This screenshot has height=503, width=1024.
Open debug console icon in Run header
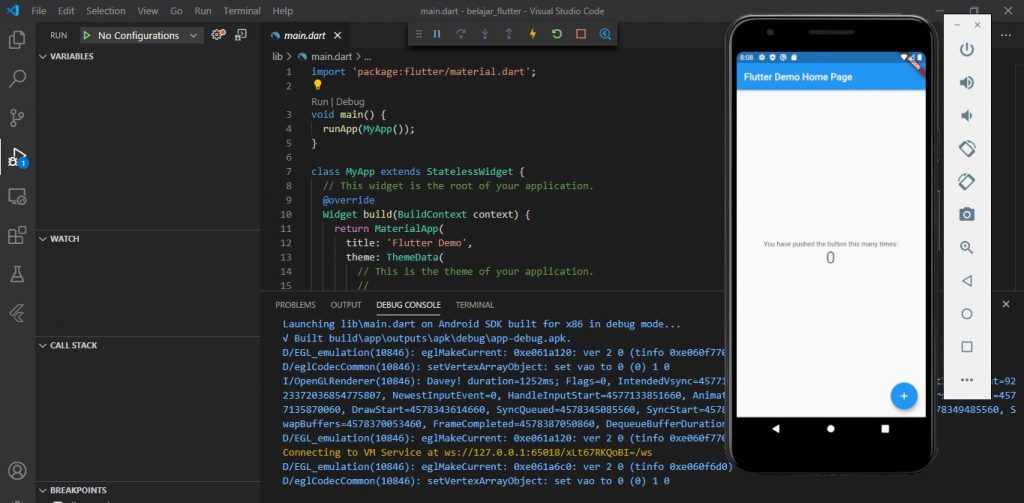pyautogui.click(x=241, y=35)
